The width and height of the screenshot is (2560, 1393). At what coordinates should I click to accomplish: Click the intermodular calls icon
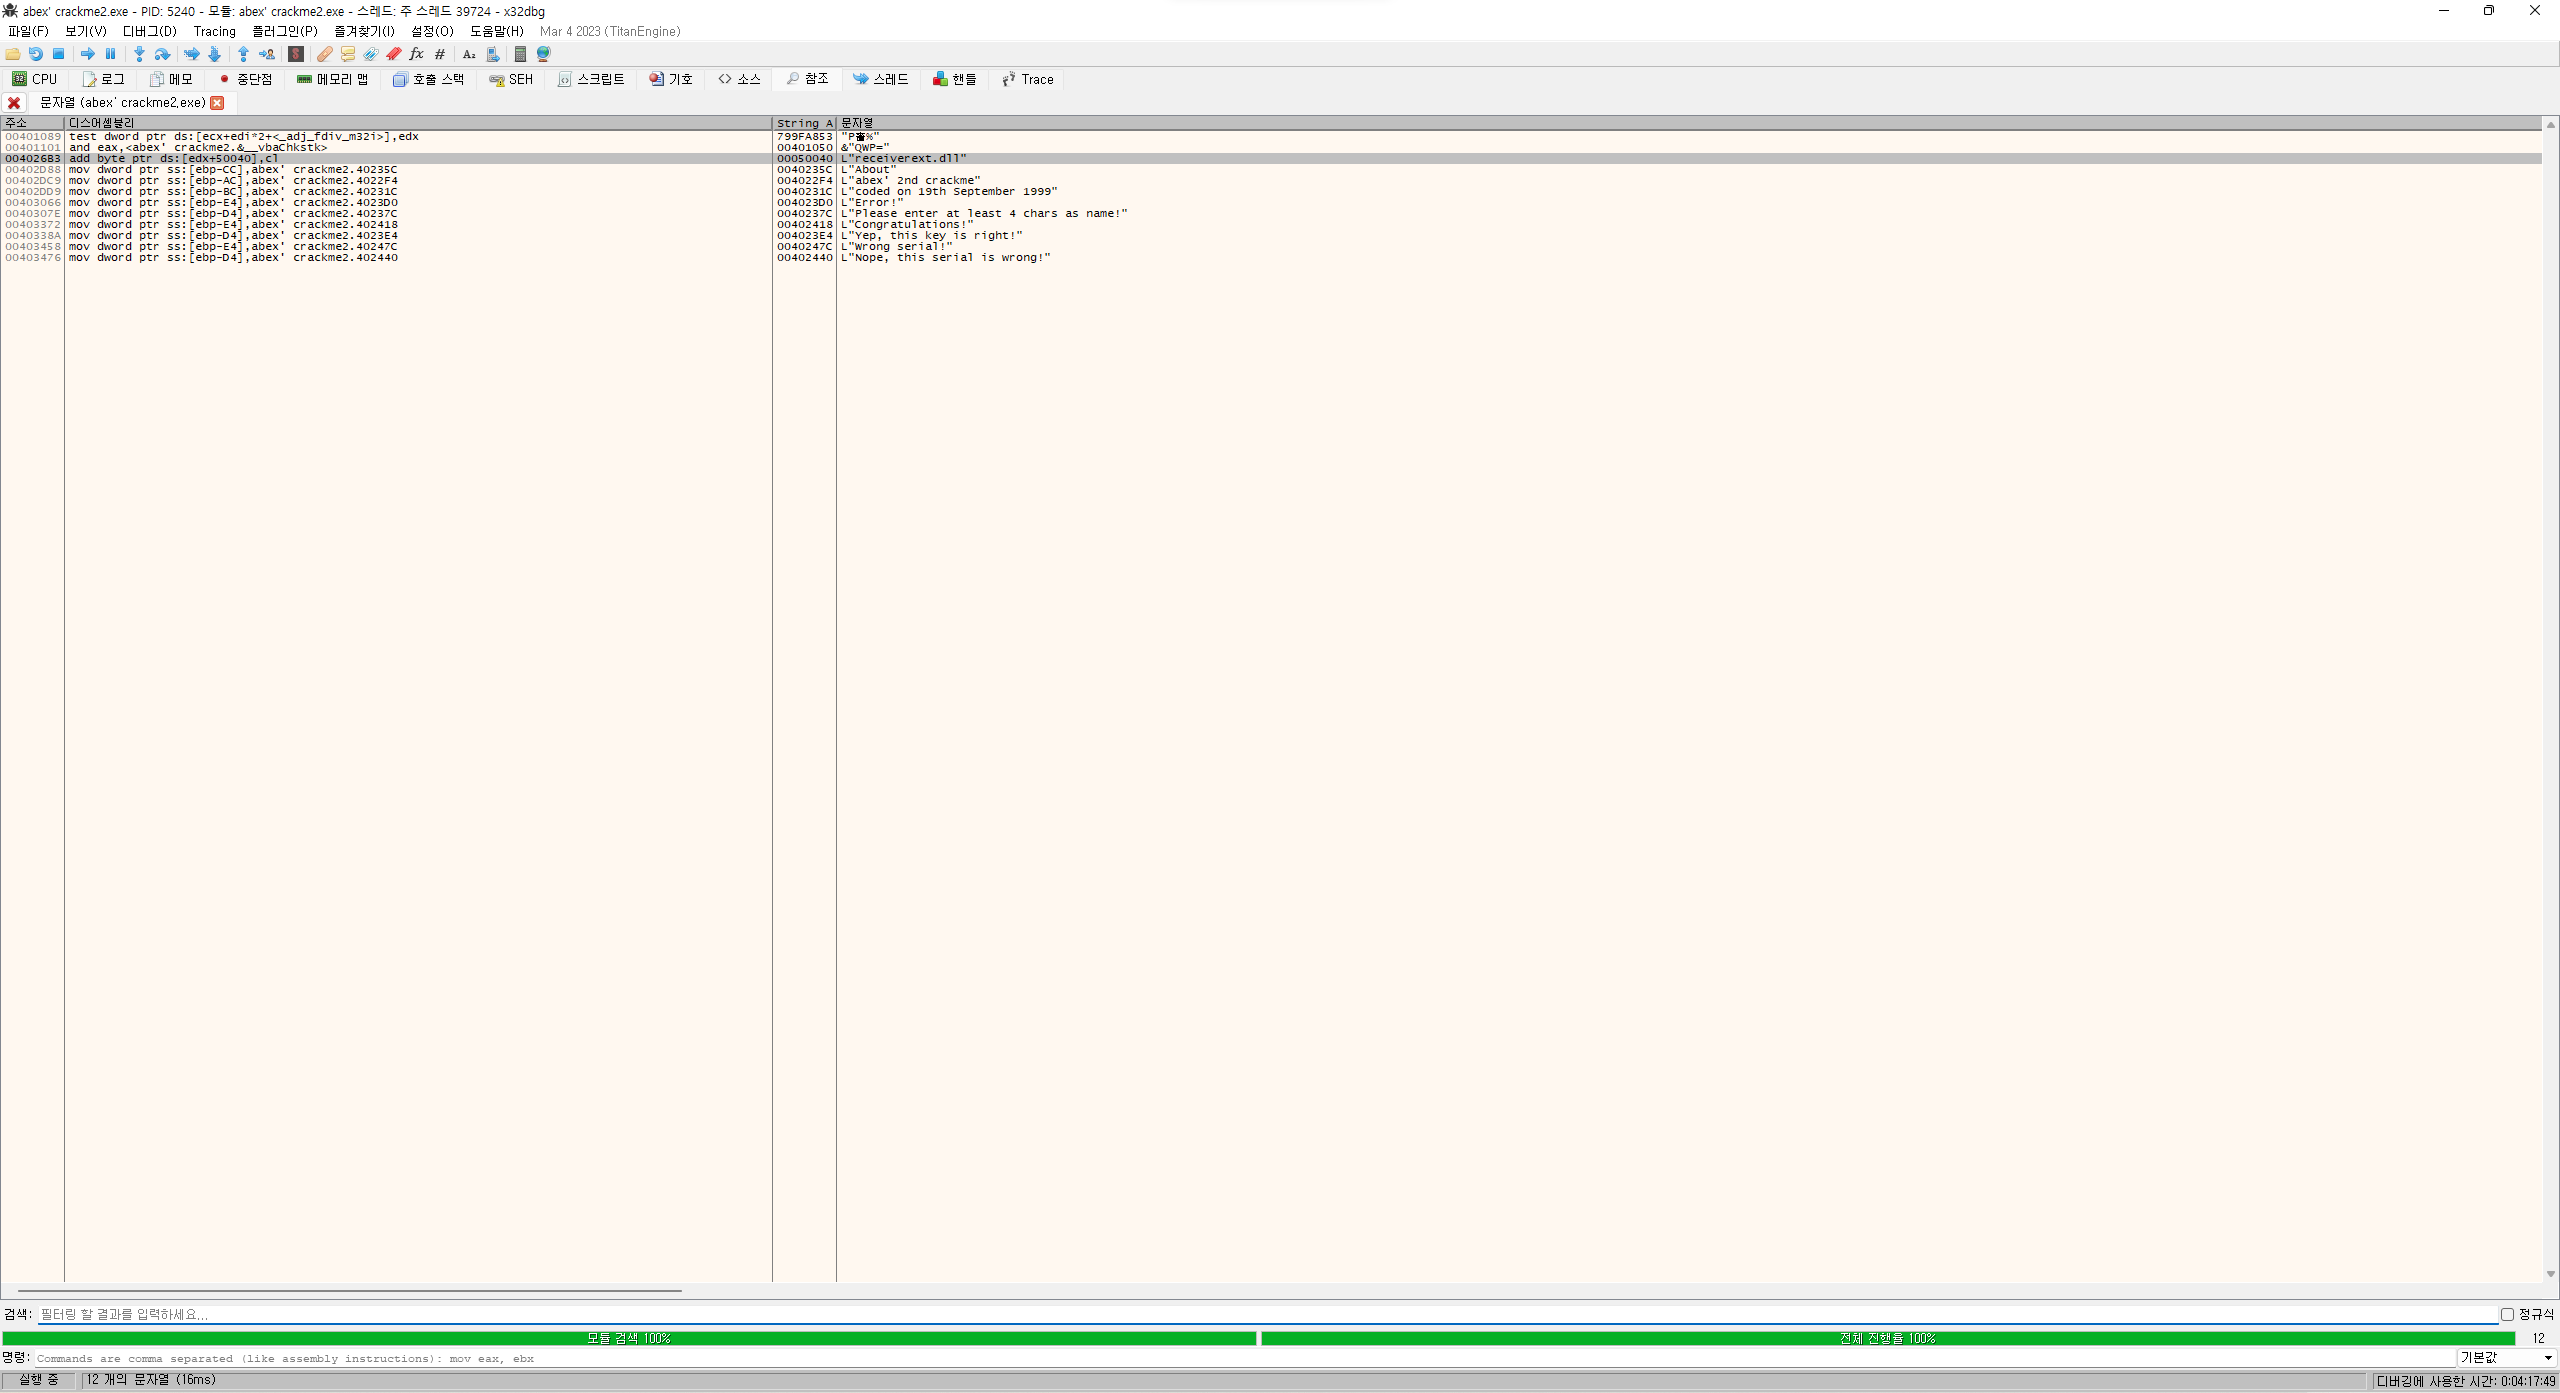click(x=493, y=54)
